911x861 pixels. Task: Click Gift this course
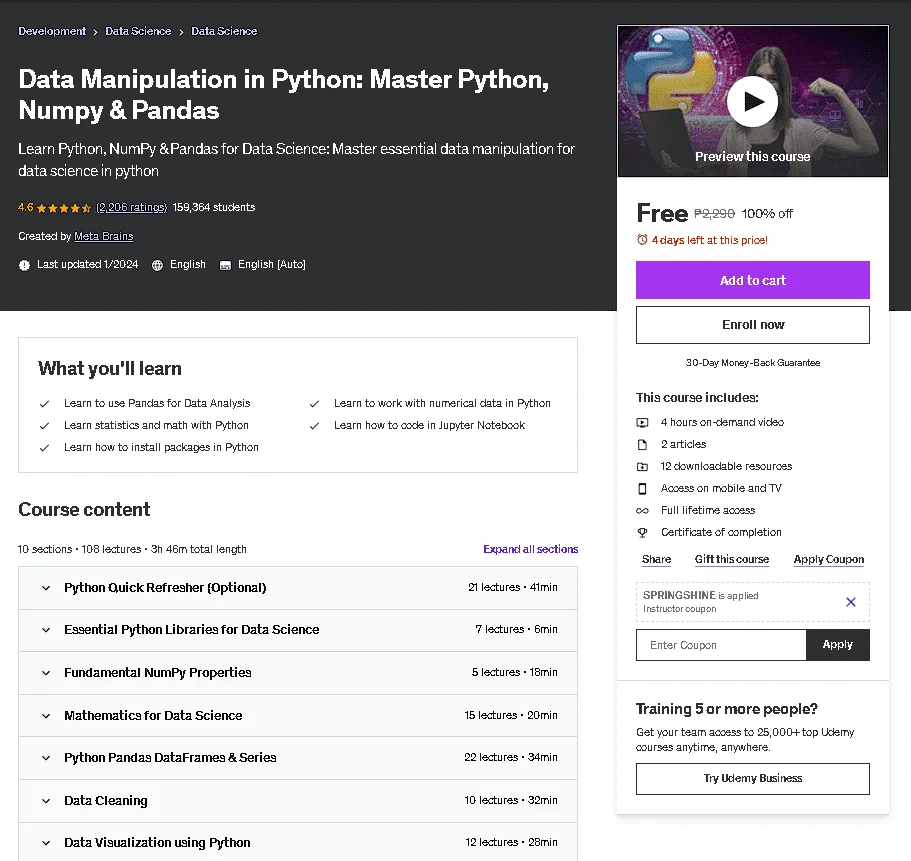pyautogui.click(x=732, y=559)
